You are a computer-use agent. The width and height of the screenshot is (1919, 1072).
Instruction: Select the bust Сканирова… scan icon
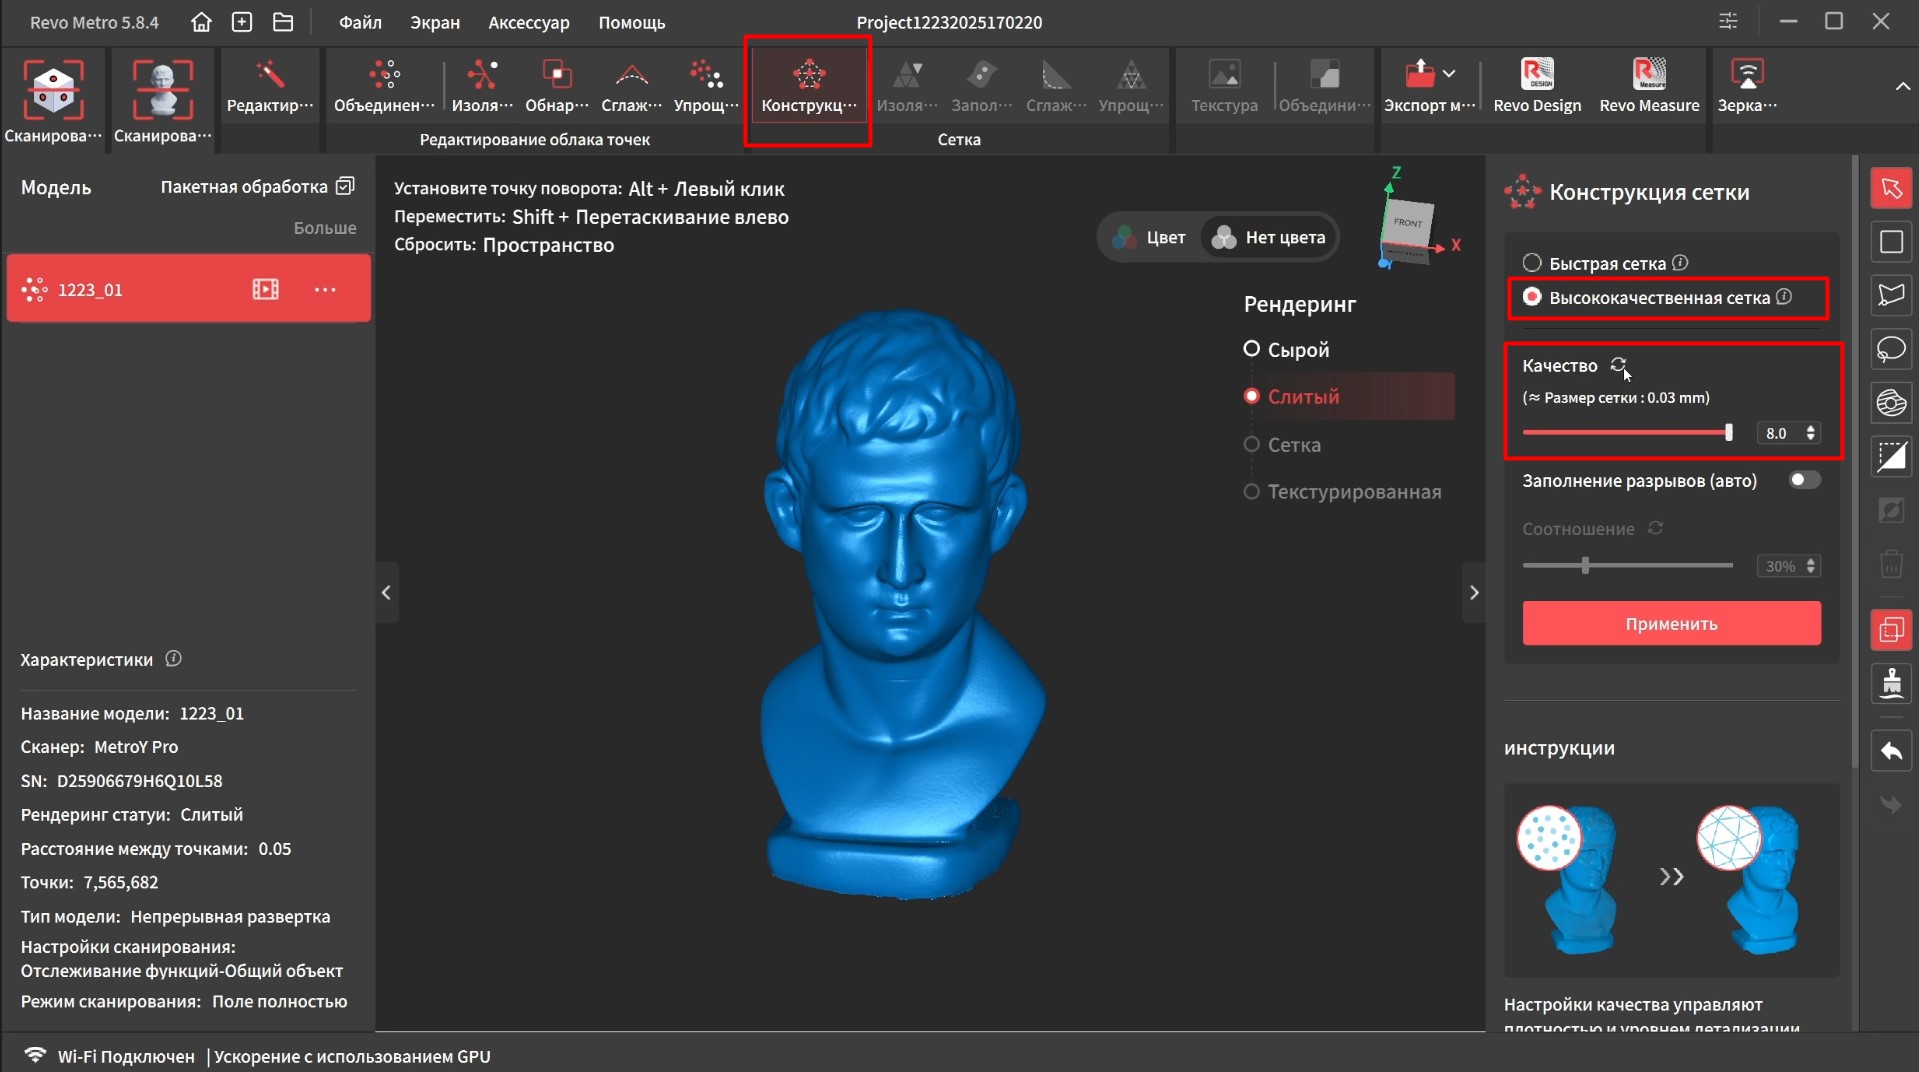pyautogui.click(x=162, y=100)
